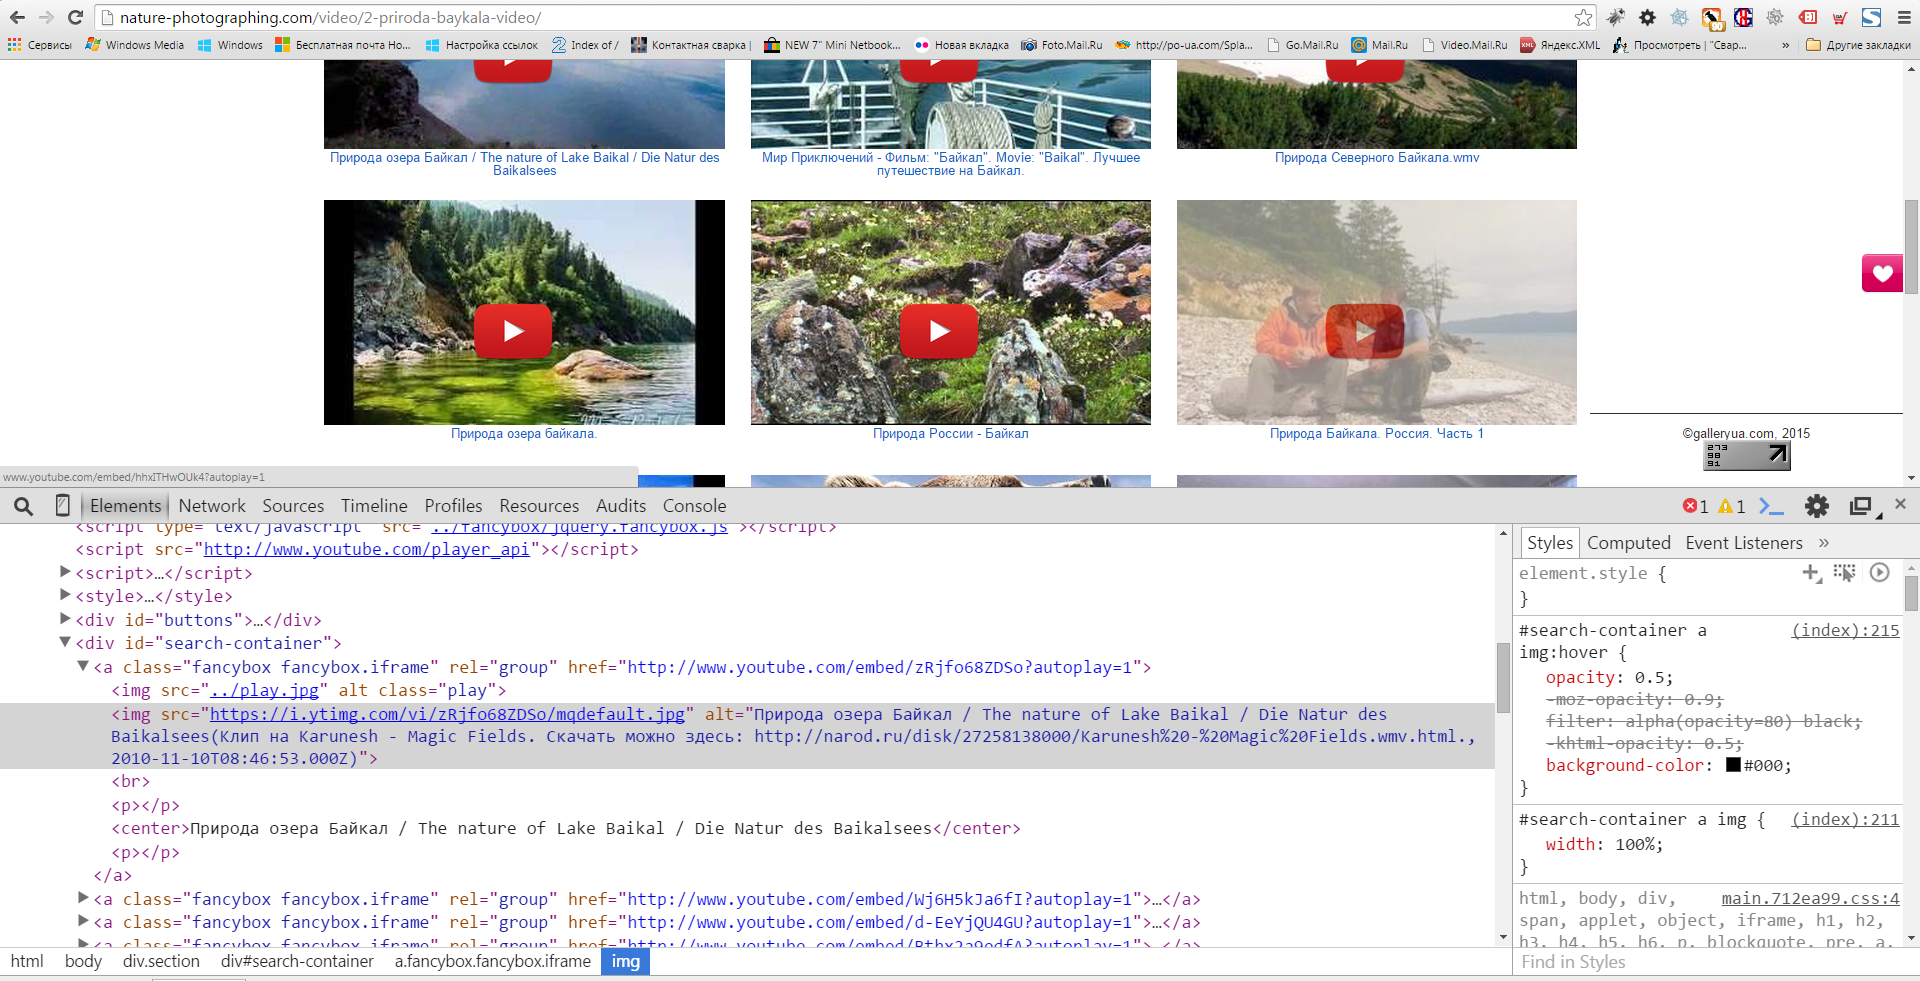Open the ../play.jpg source link
Screen dimensions: 1920x981
pos(264,690)
